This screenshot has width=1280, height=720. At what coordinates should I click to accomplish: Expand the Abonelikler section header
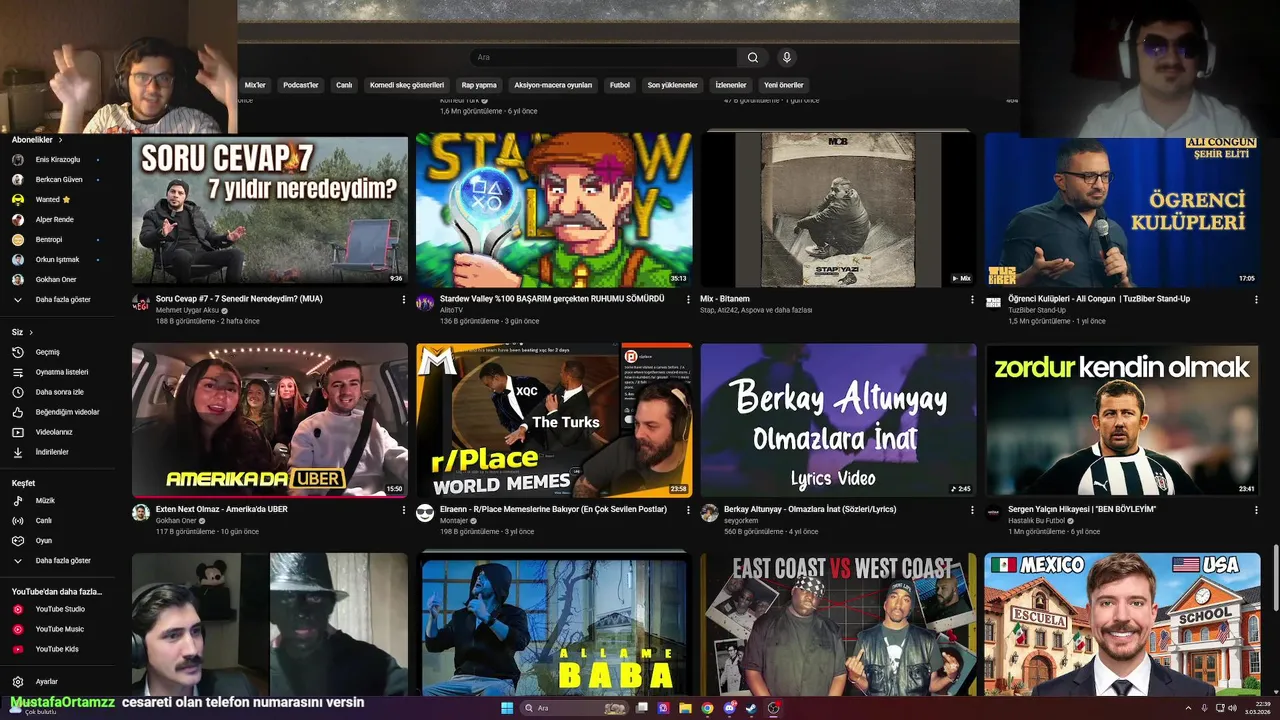click(37, 140)
